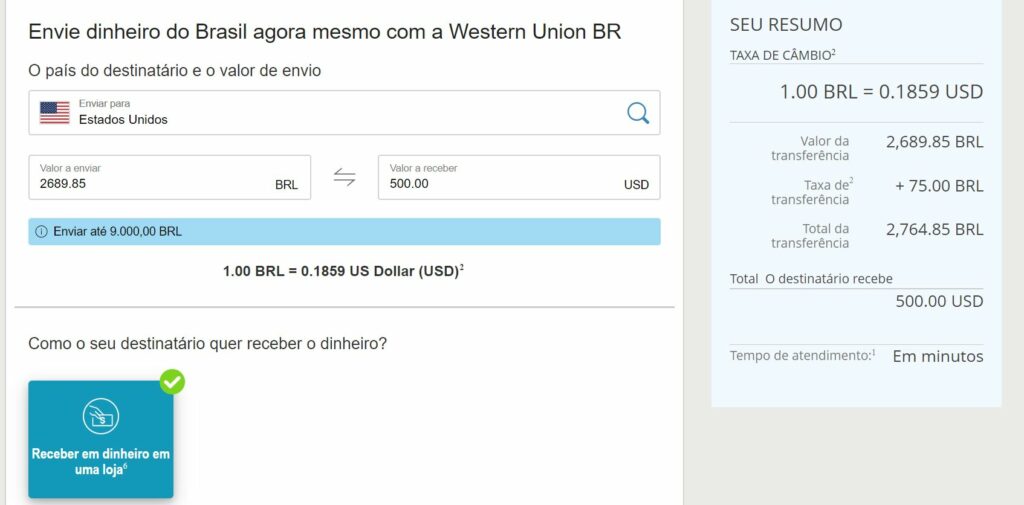Click the United States flag icon
The height and width of the screenshot is (505, 1024).
coord(55,112)
